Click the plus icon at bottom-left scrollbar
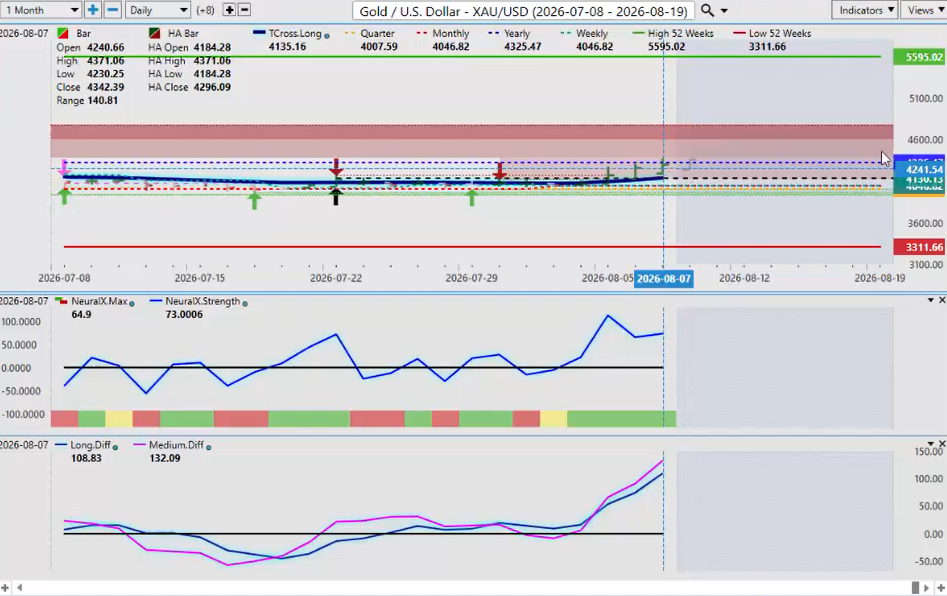This screenshot has height=596, width=947. coord(5,588)
